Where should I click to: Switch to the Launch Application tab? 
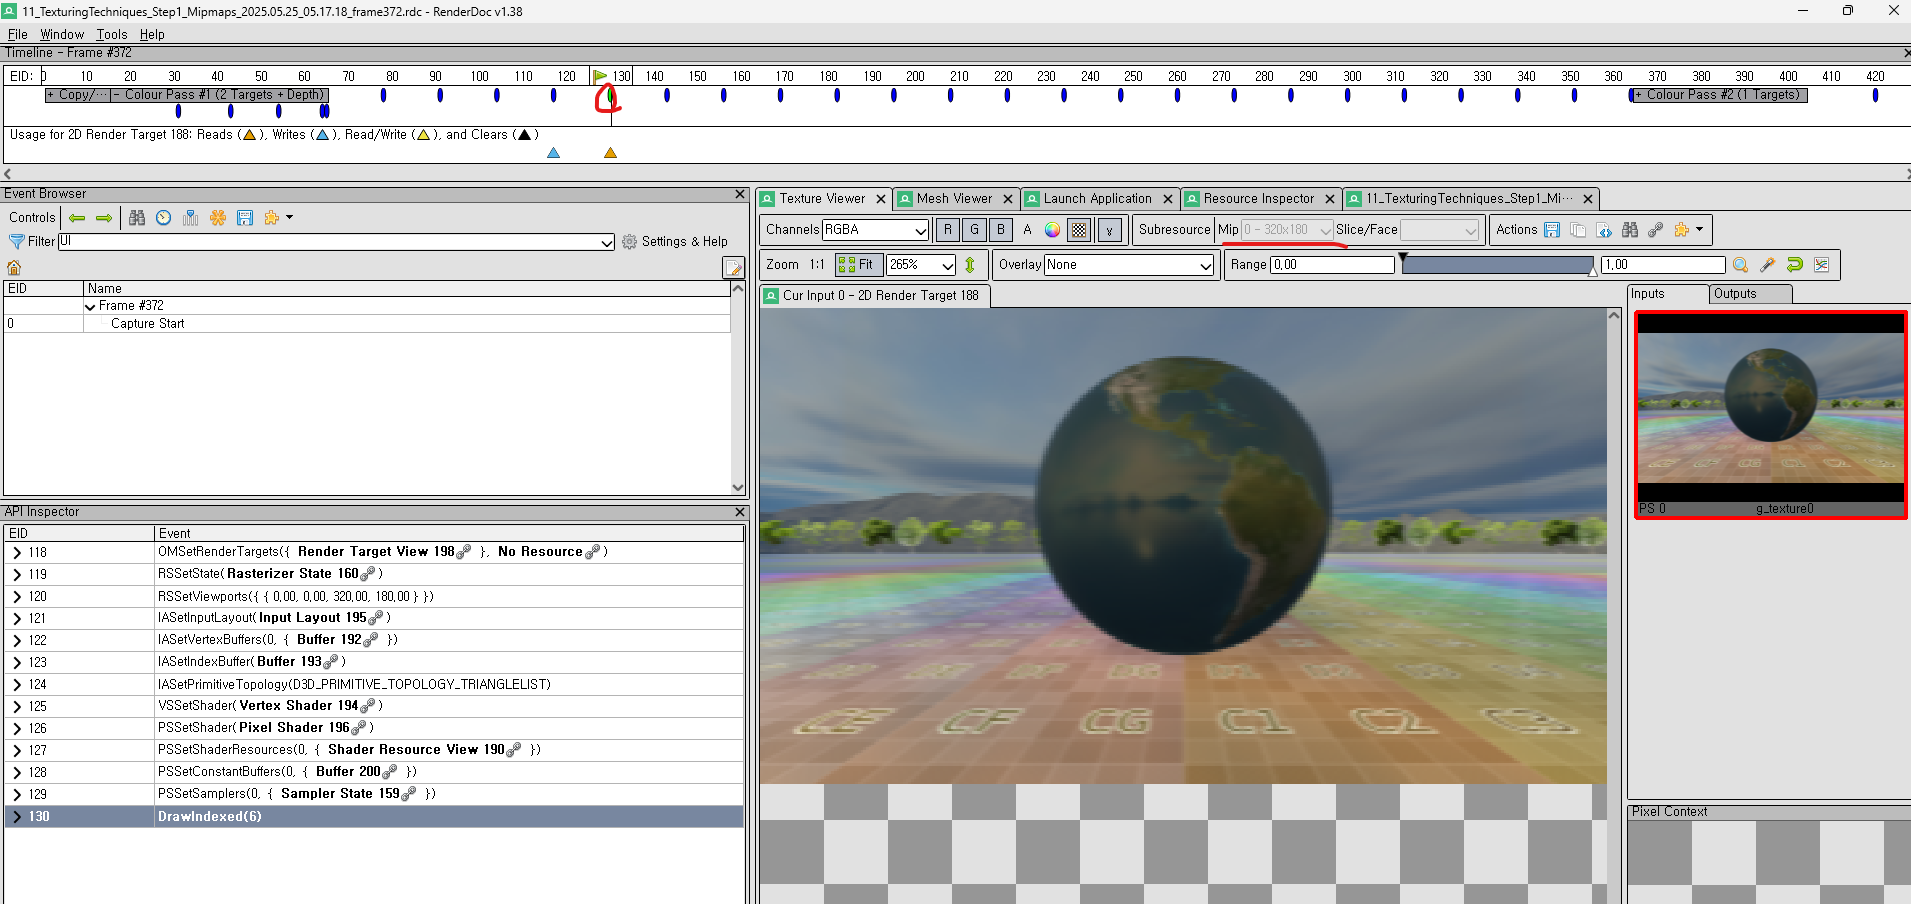pyautogui.click(x=1097, y=199)
